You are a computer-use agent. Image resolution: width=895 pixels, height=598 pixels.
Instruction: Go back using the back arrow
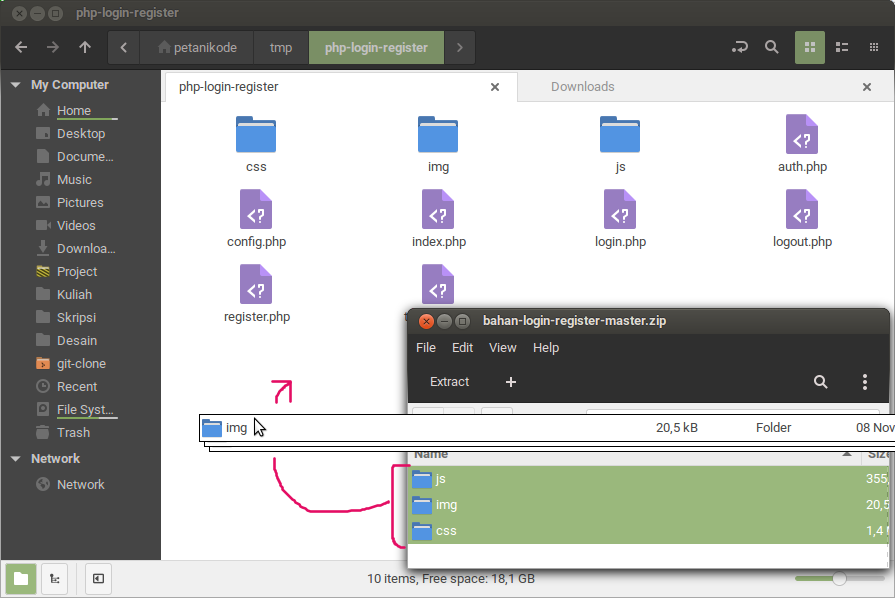point(21,47)
